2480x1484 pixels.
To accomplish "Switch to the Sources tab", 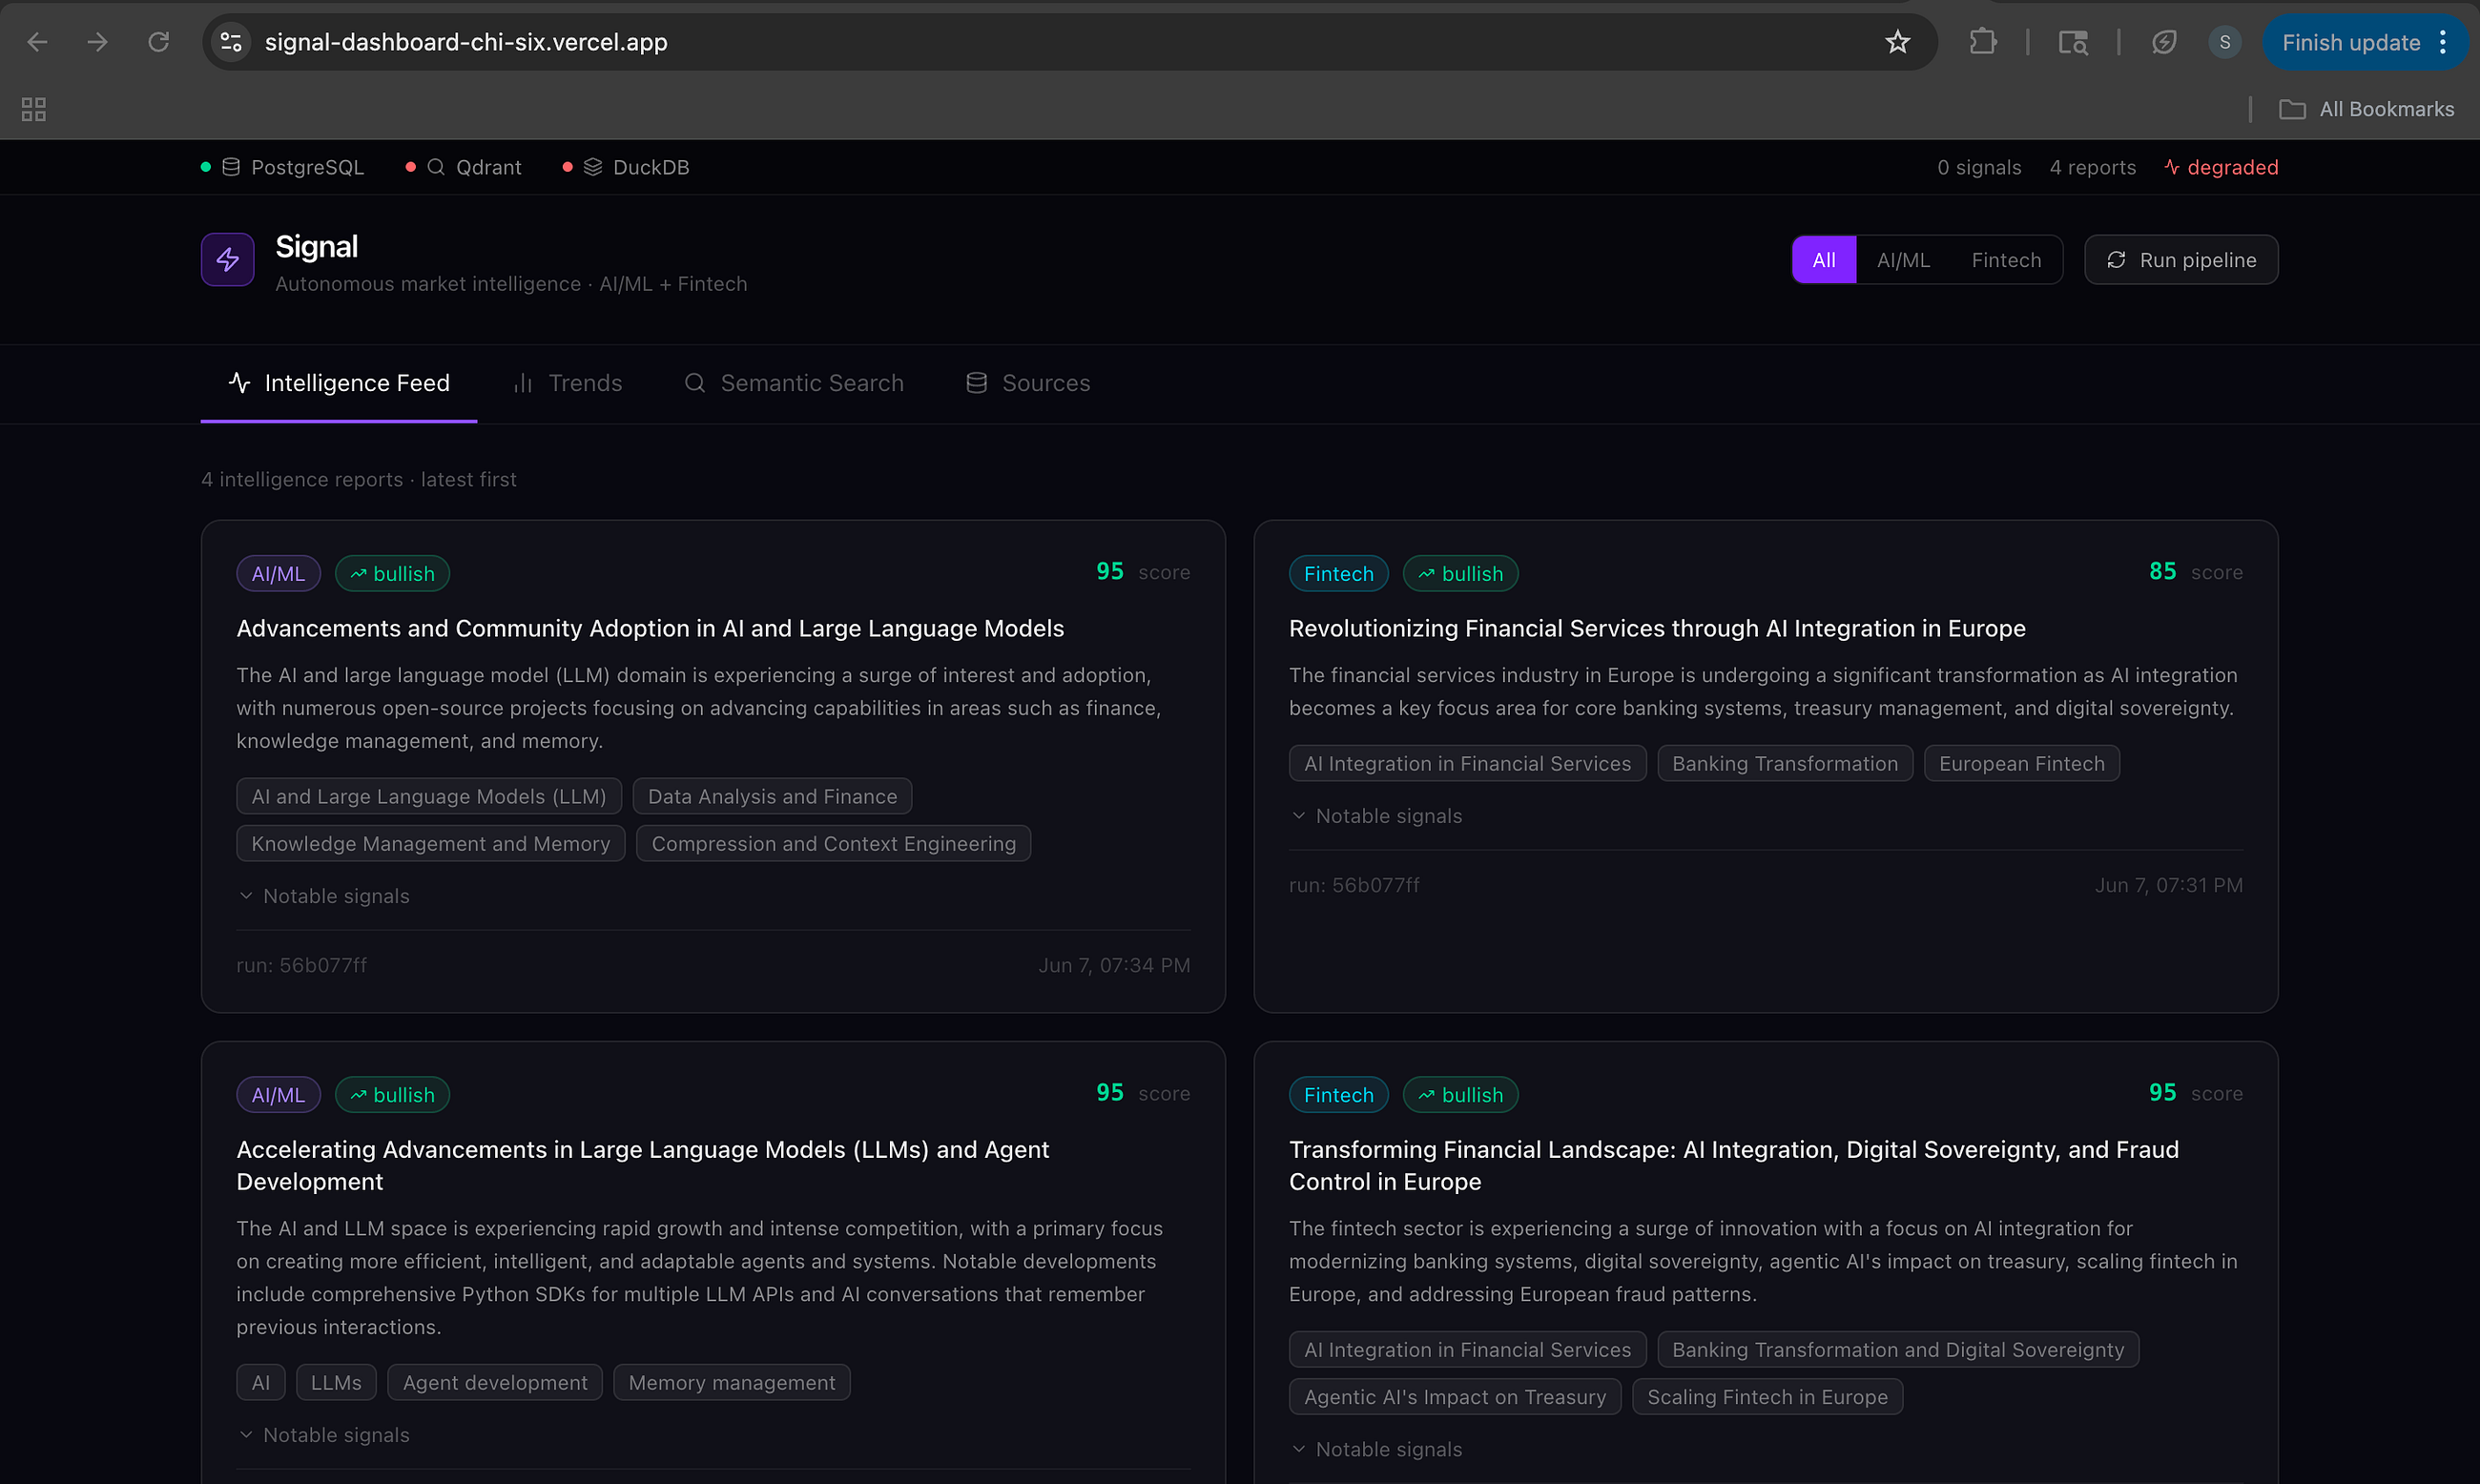I will click(x=1028, y=383).
